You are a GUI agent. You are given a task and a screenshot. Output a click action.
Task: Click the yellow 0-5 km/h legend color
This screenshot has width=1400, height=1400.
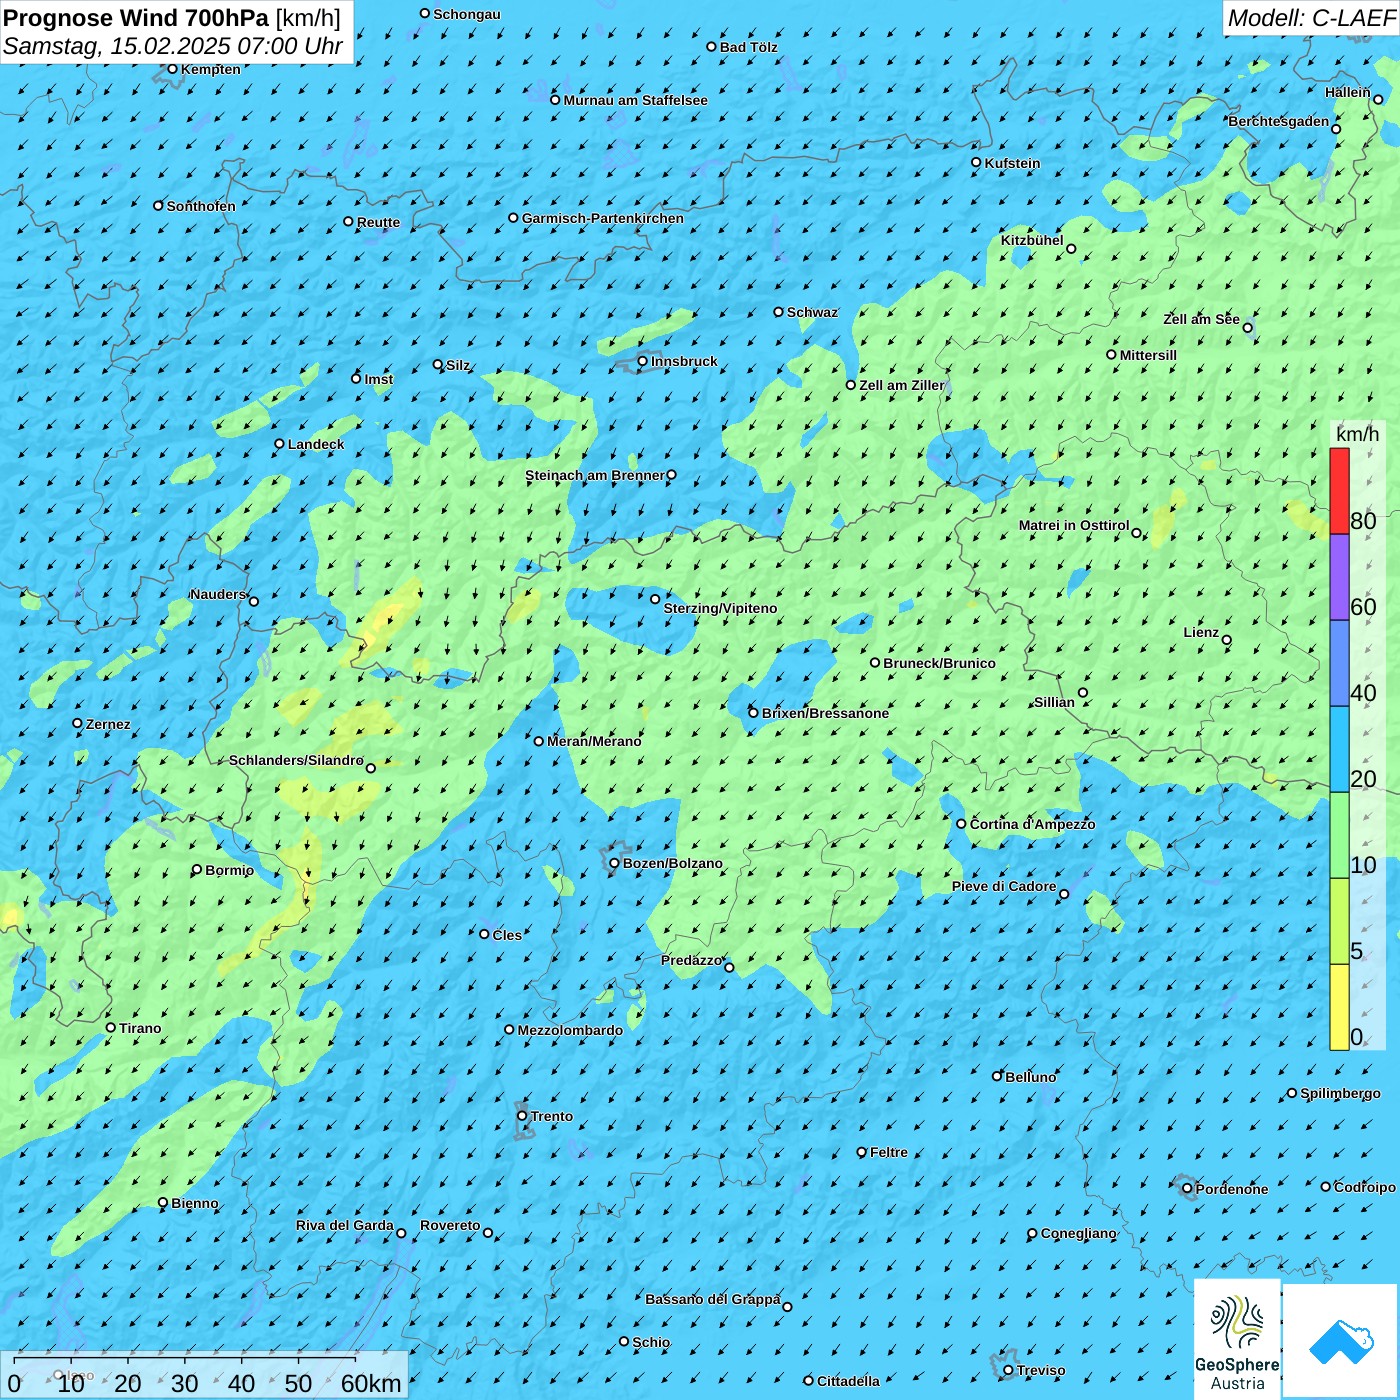click(1339, 1006)
